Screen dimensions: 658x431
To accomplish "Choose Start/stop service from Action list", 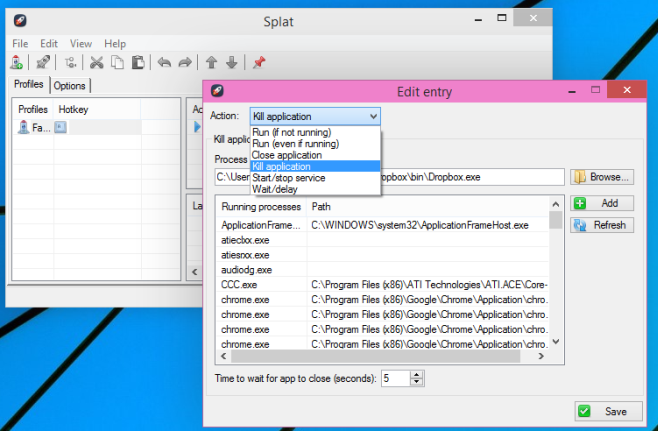I will click(x=315, y=178).
